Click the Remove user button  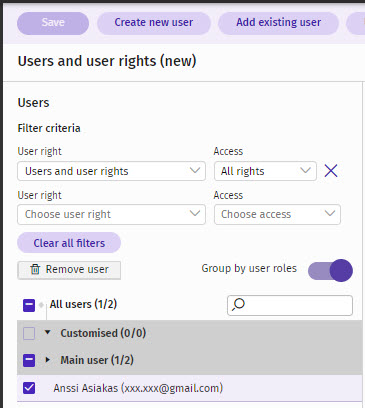(x=69, y=269)
